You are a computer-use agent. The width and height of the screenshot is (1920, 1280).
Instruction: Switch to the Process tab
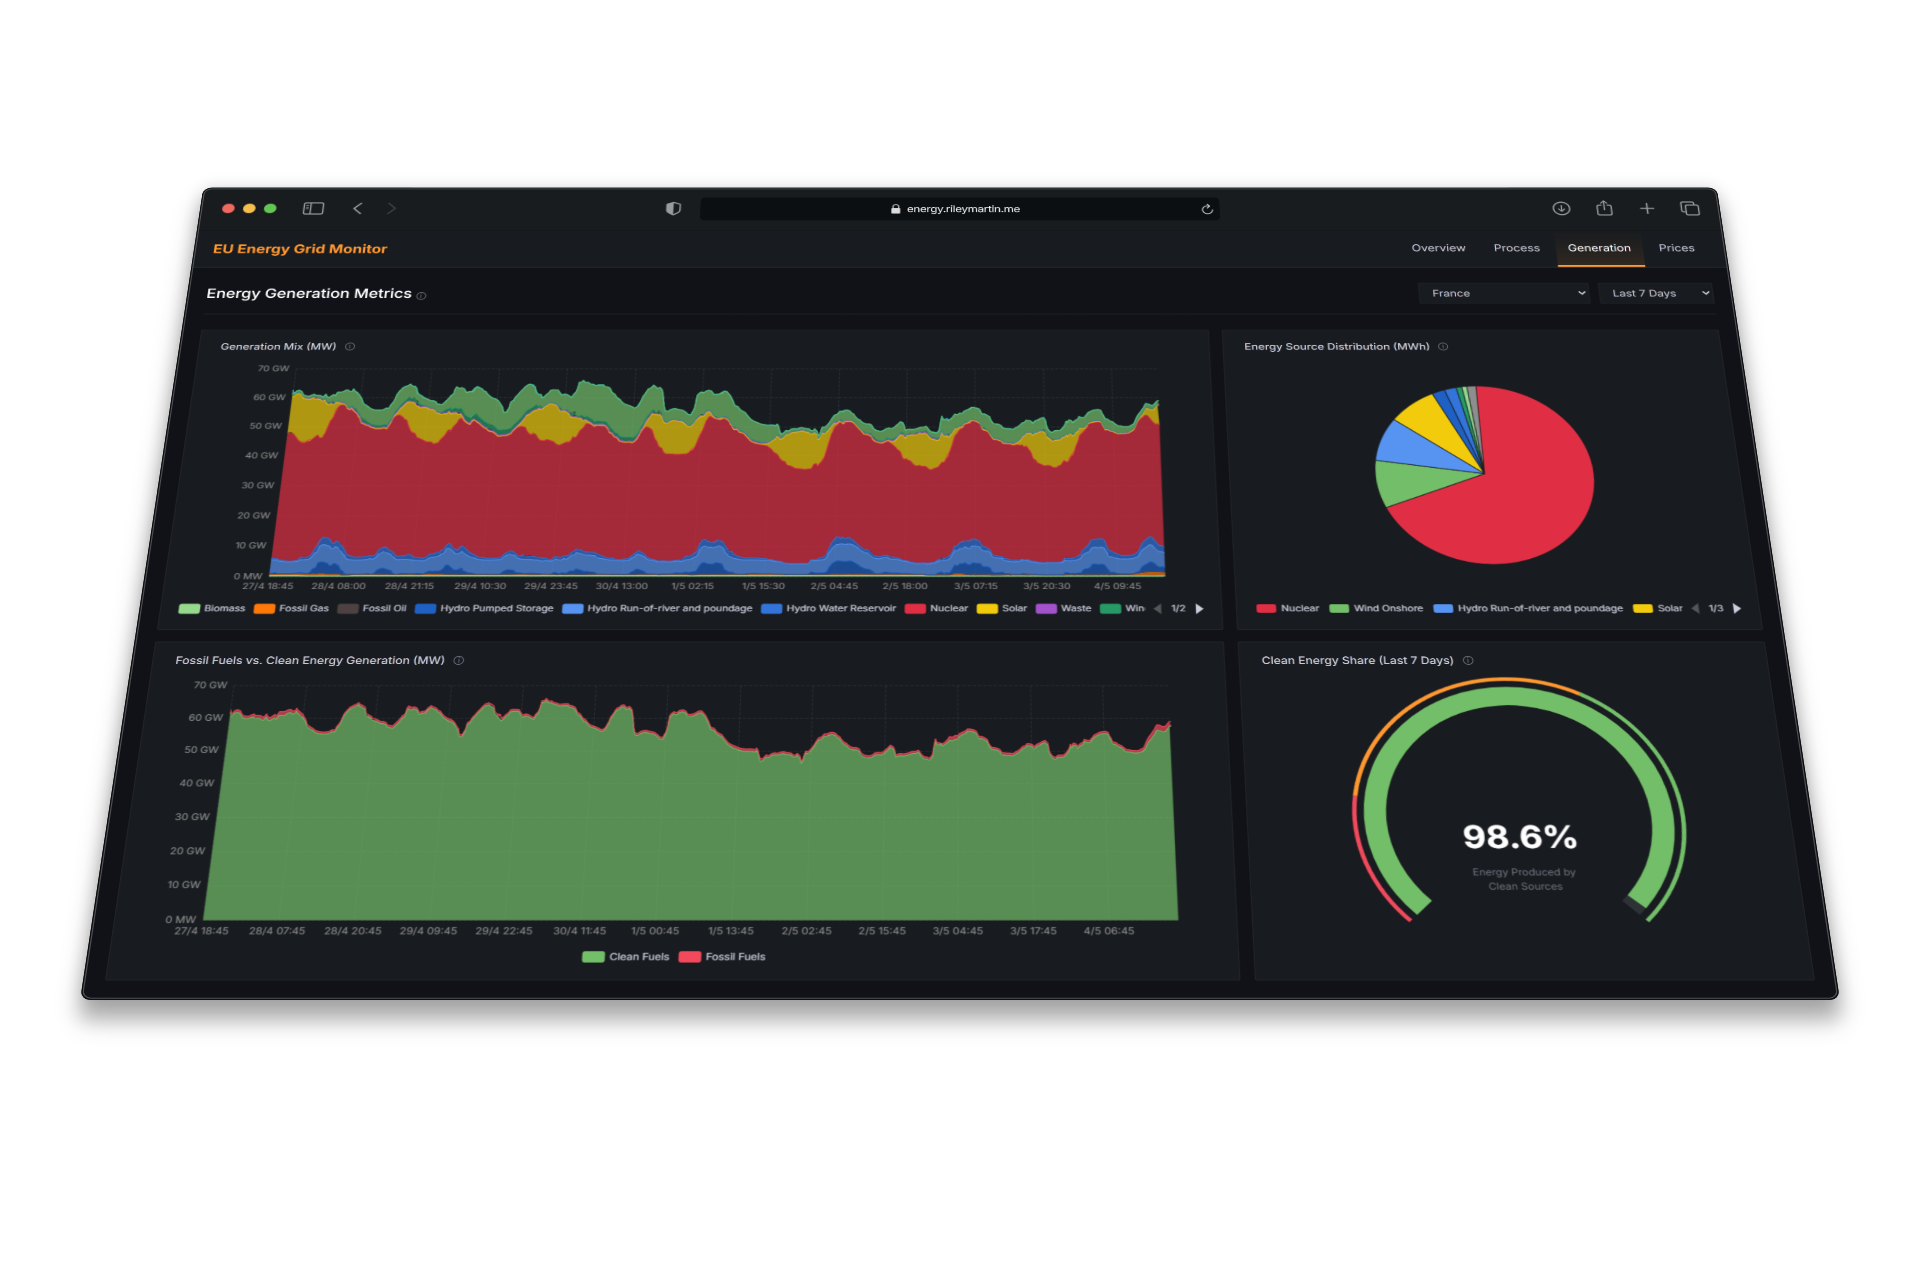(x=1516, y=248)
